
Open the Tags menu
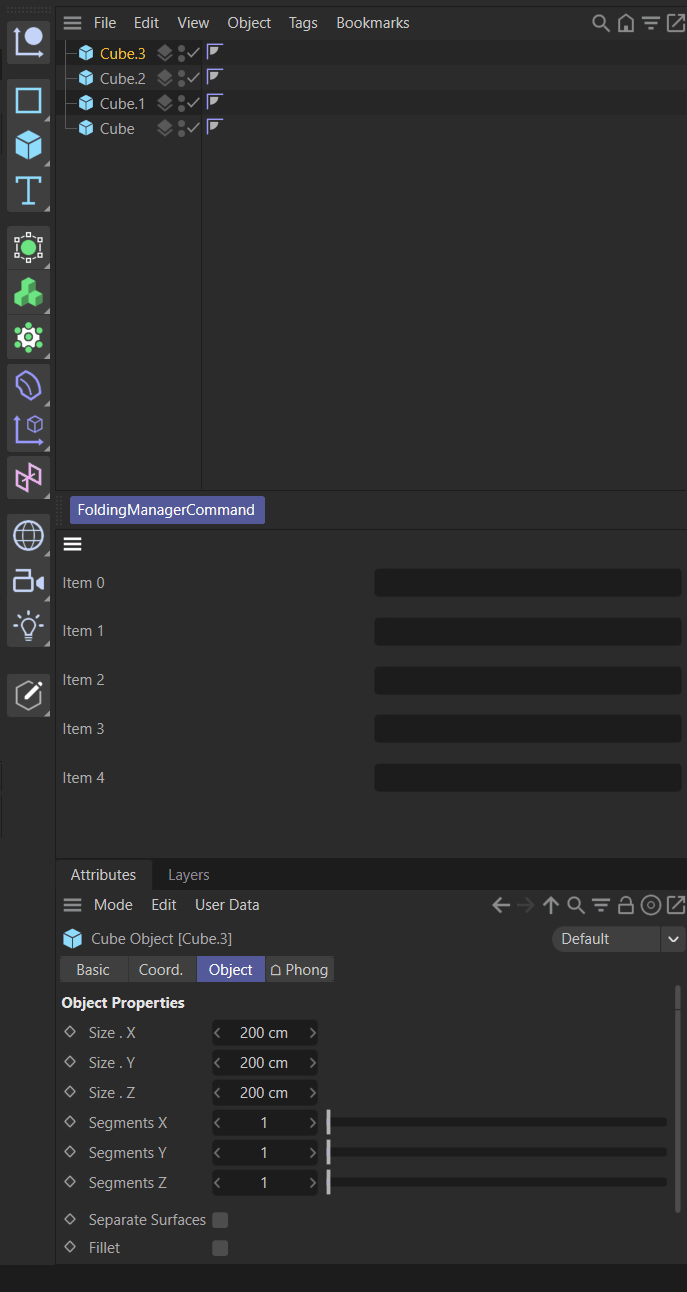click(x=303, y=22)
